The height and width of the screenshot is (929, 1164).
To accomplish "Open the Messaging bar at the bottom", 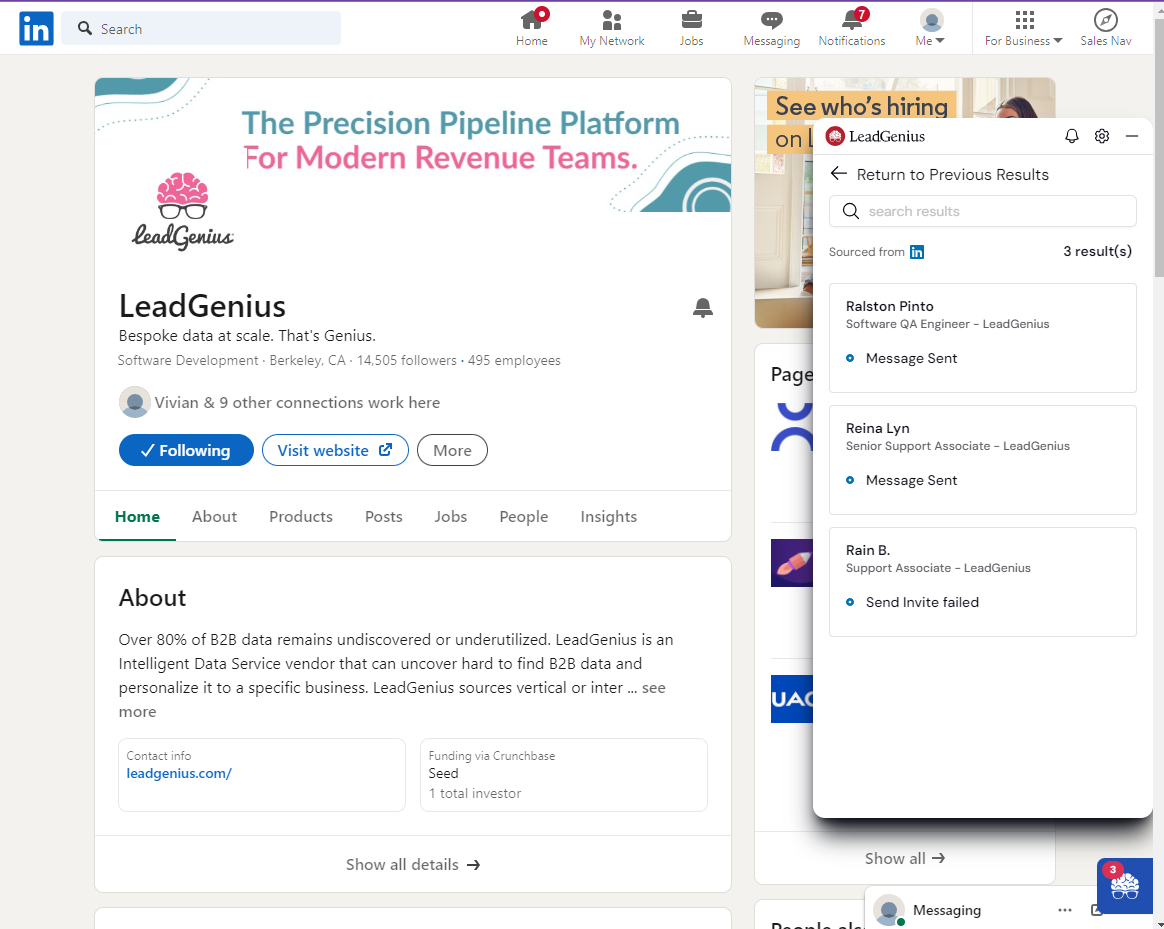I will pyautogui.click(x=946, y=909).
